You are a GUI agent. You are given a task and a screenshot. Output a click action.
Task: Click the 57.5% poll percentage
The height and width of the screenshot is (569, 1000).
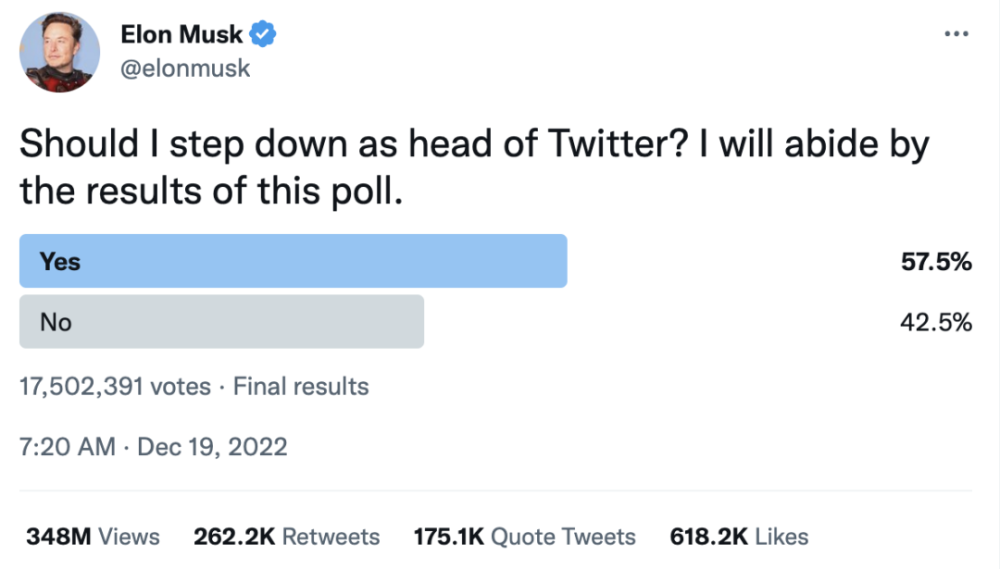pos(936,262)
